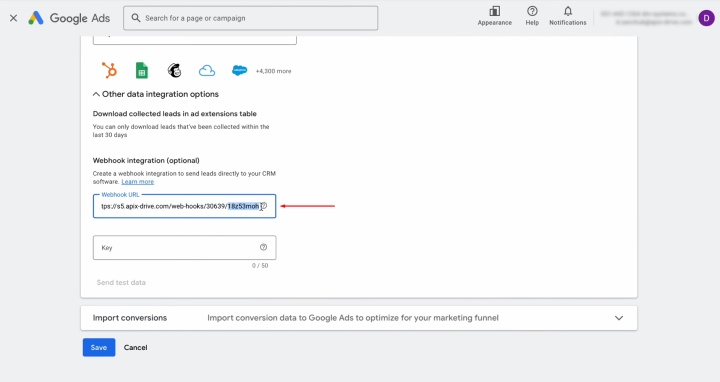This screenshot has height=382, width=720.
Task: Click Send test data
Action: pyautogui.click(x=121, y=283)
